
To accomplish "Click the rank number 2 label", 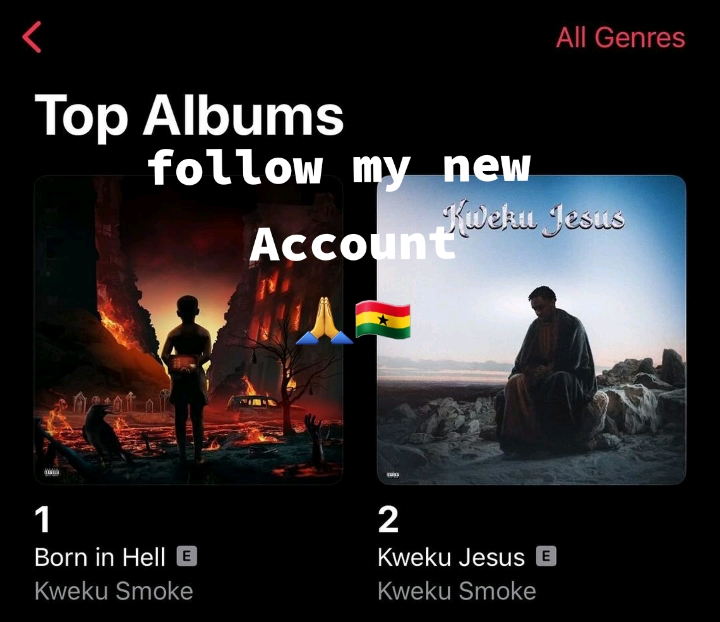I will pos(388,520).
